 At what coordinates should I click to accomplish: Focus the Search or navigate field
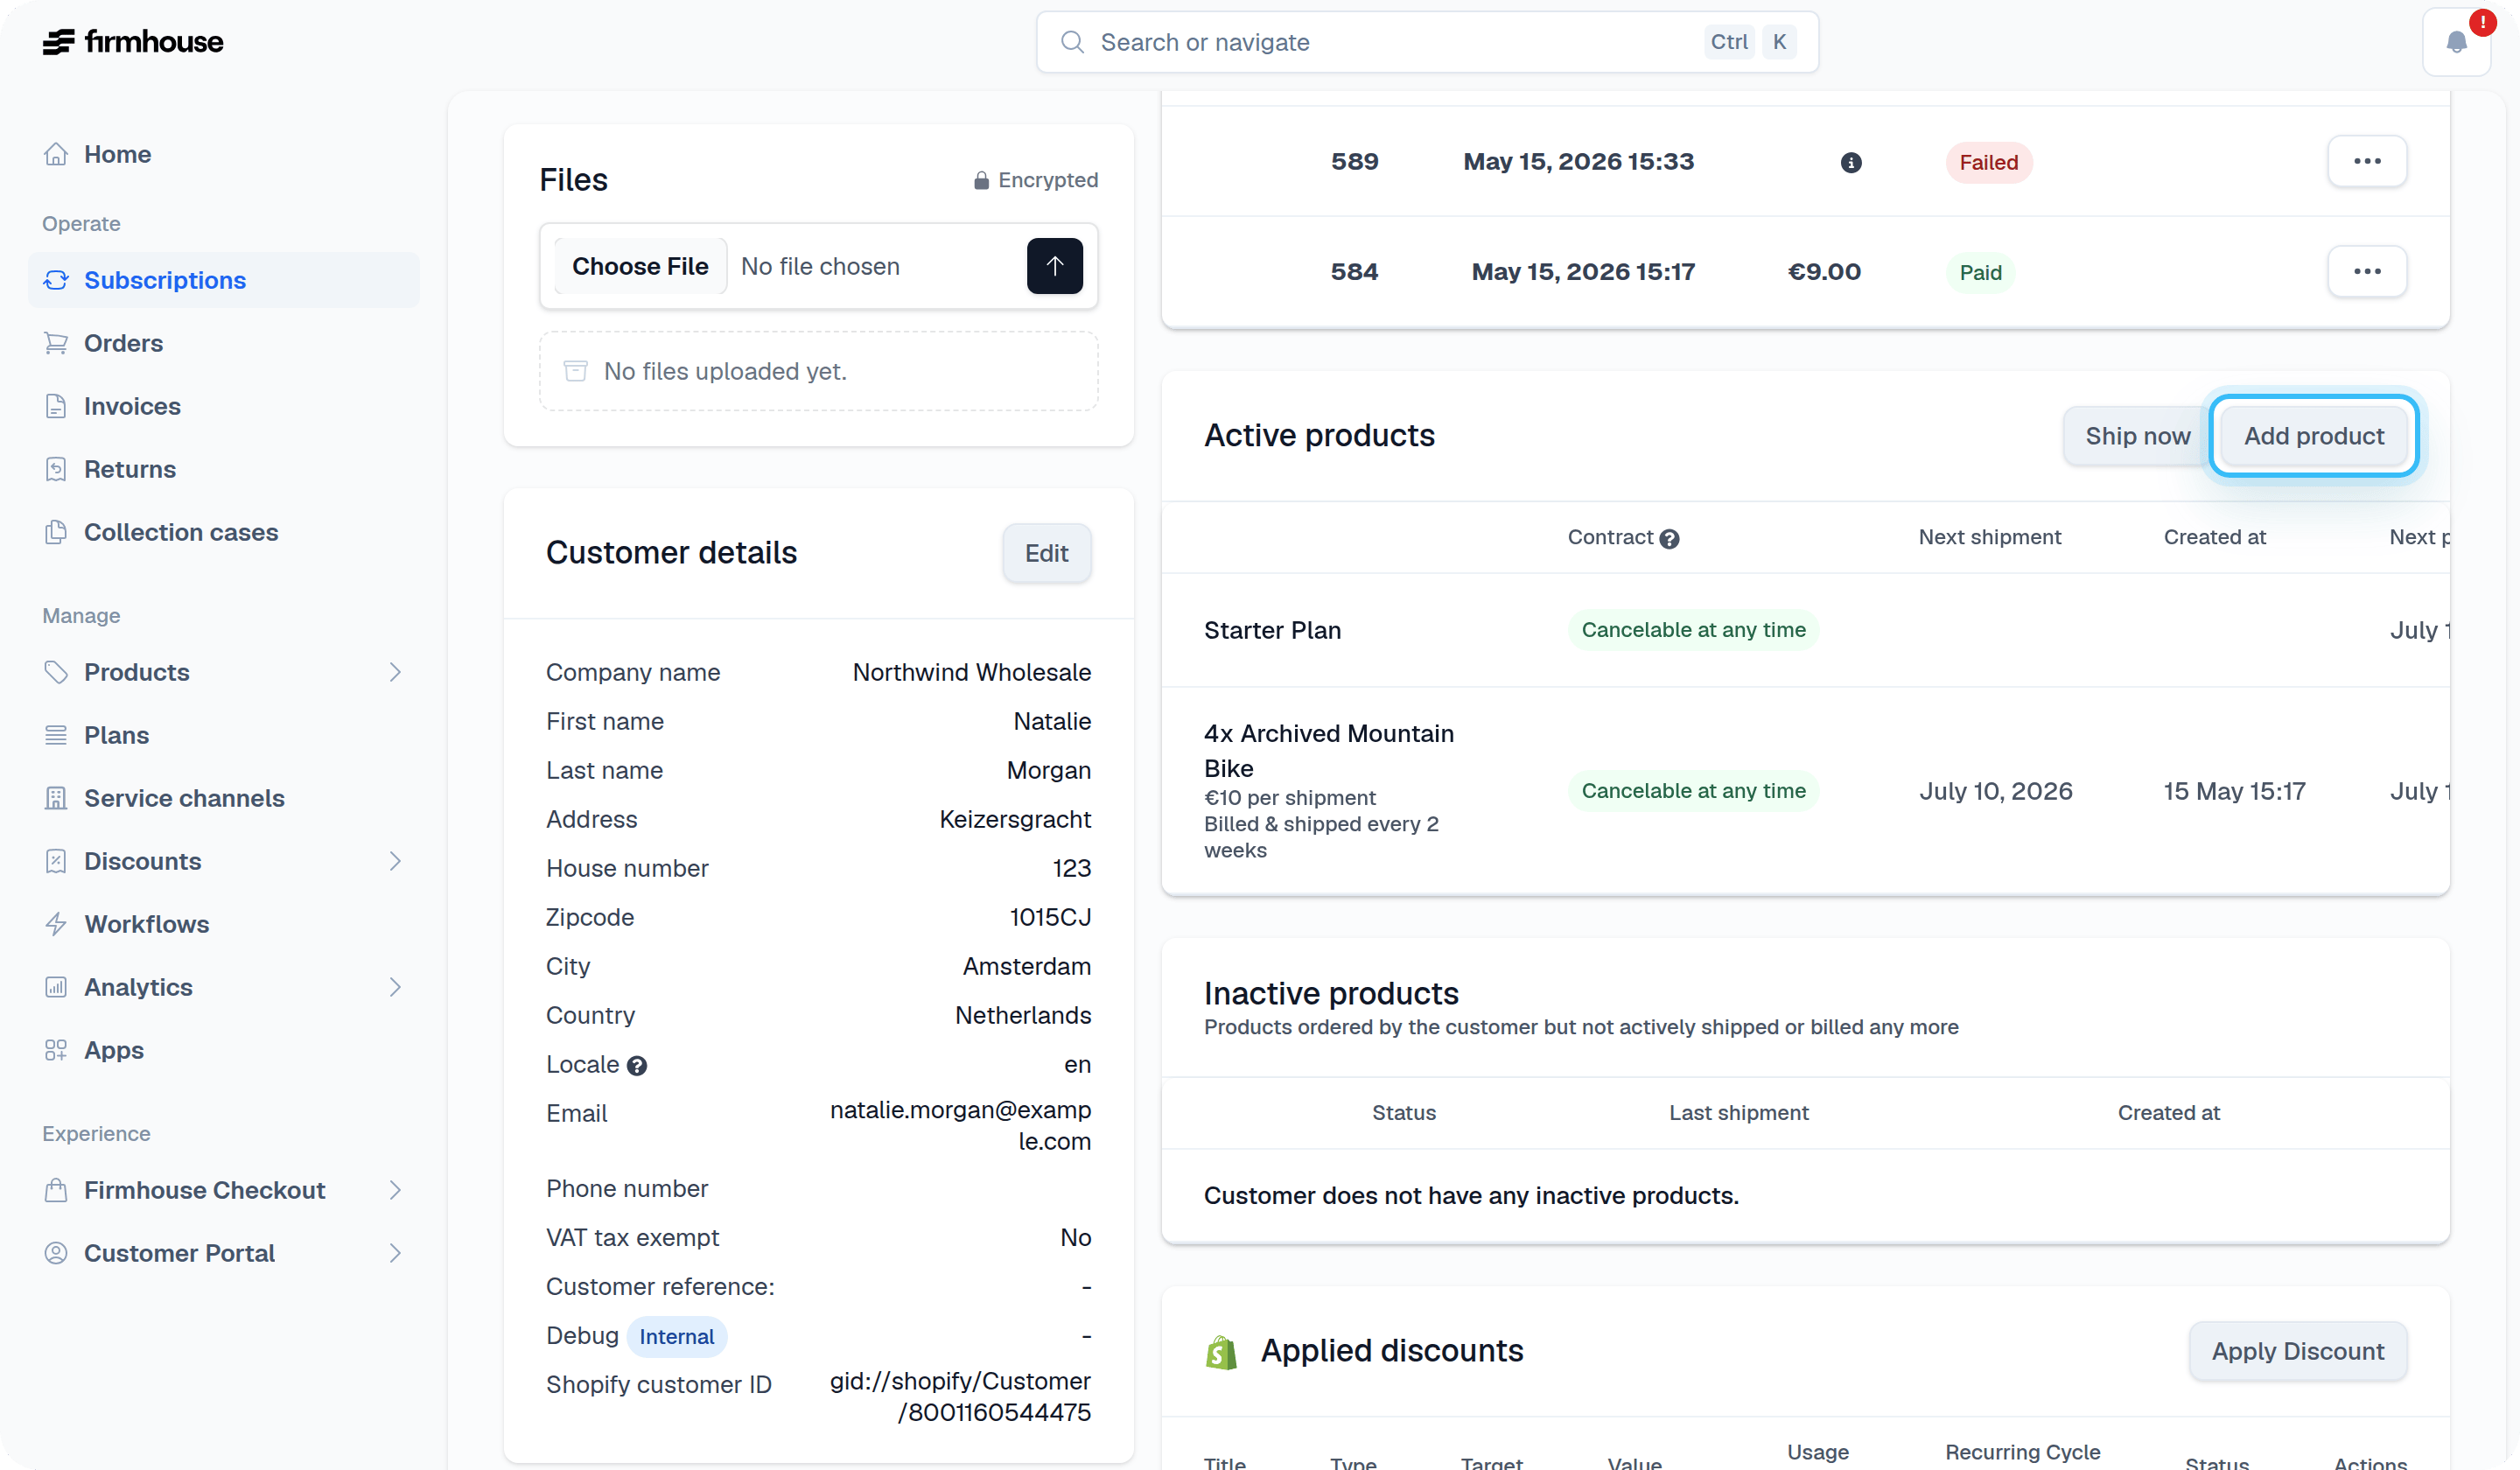(x=1427, y=42)
